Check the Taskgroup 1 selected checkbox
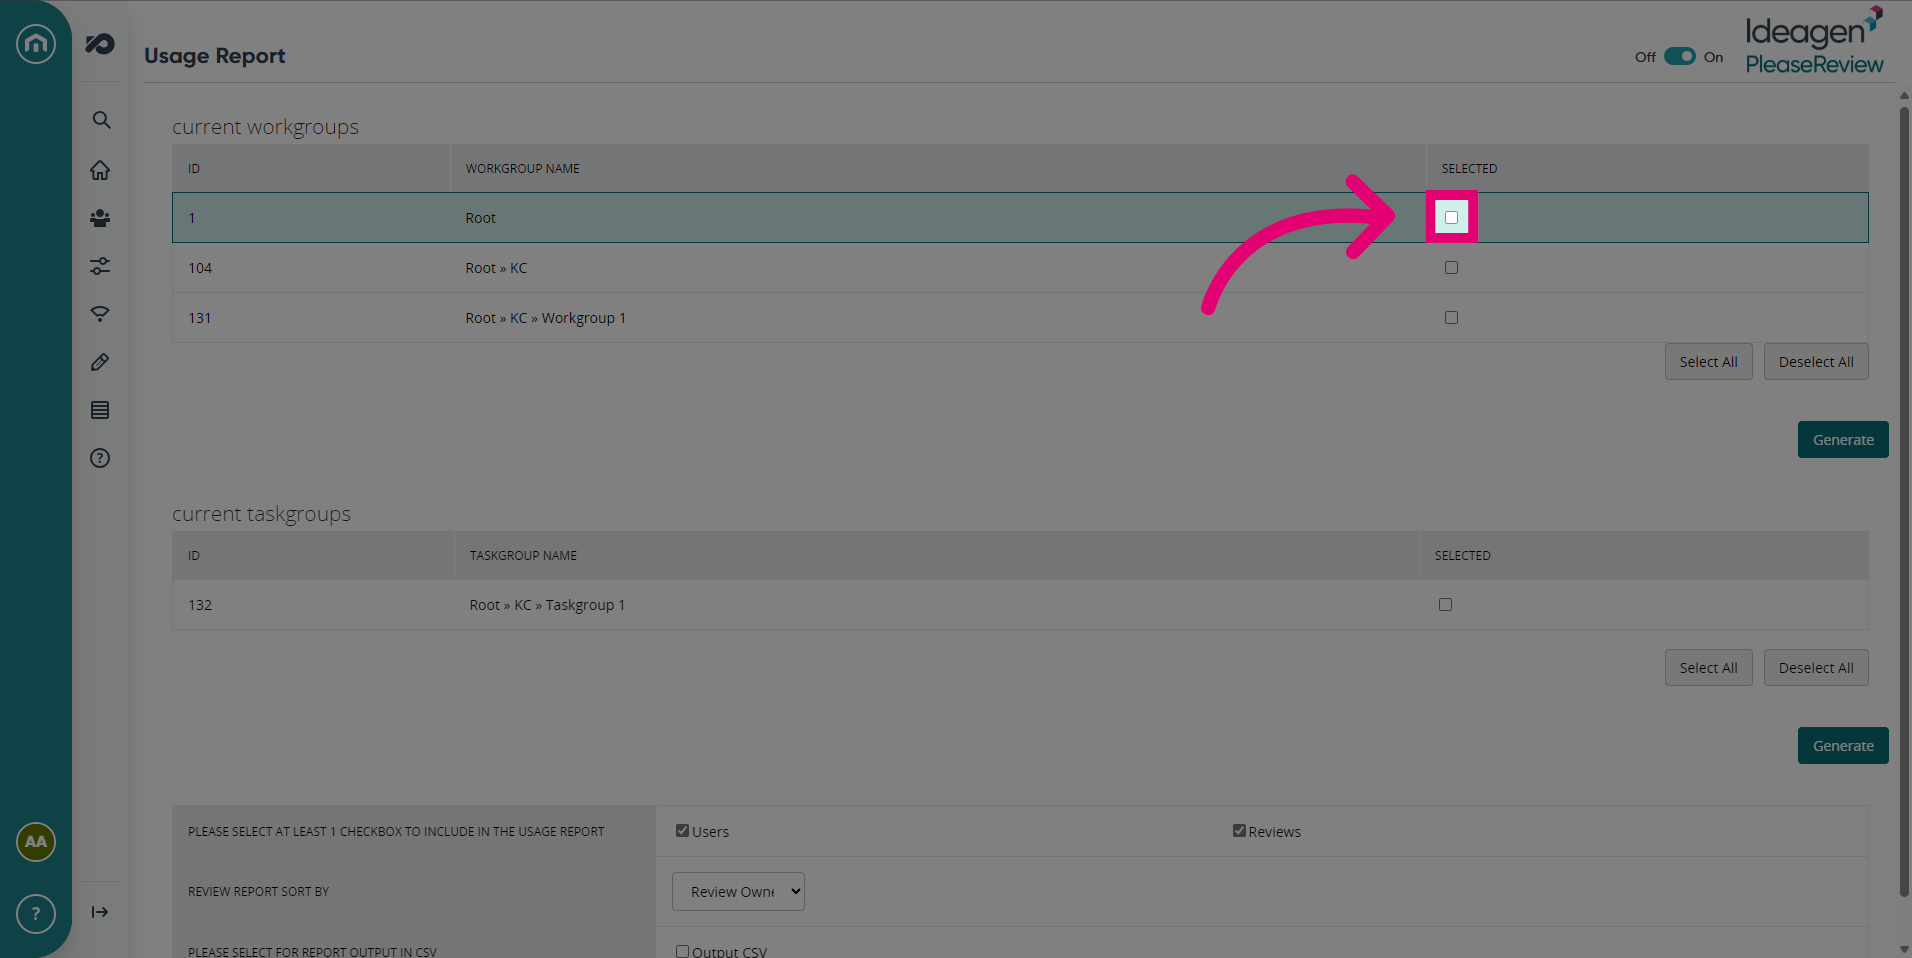Viewport: 1912px width, 958px height. (x=1445, y=604)
